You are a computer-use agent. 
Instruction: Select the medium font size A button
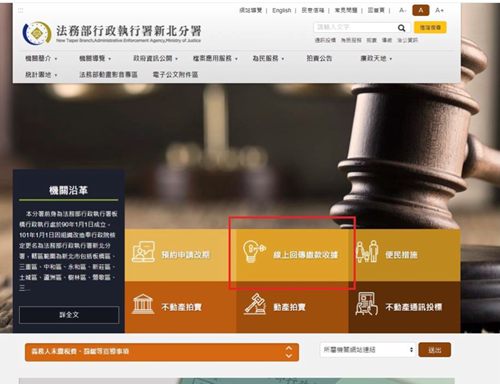421,10
